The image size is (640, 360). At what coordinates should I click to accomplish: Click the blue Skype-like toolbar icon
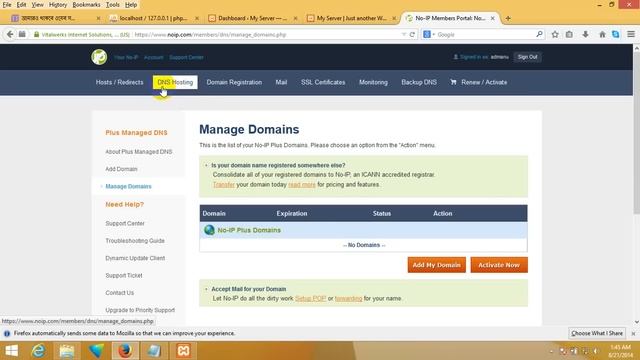[x=616, y=35]
